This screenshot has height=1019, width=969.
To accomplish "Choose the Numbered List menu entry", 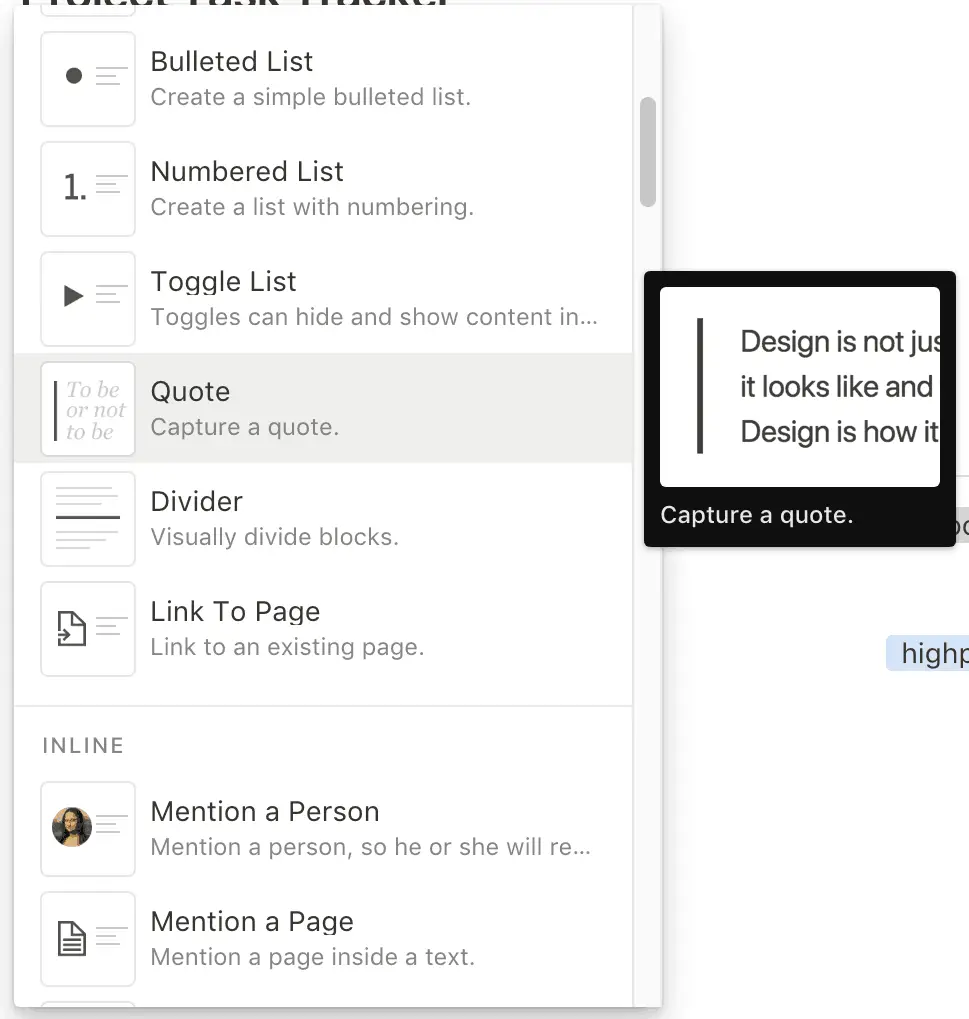I will coord(323,188).
